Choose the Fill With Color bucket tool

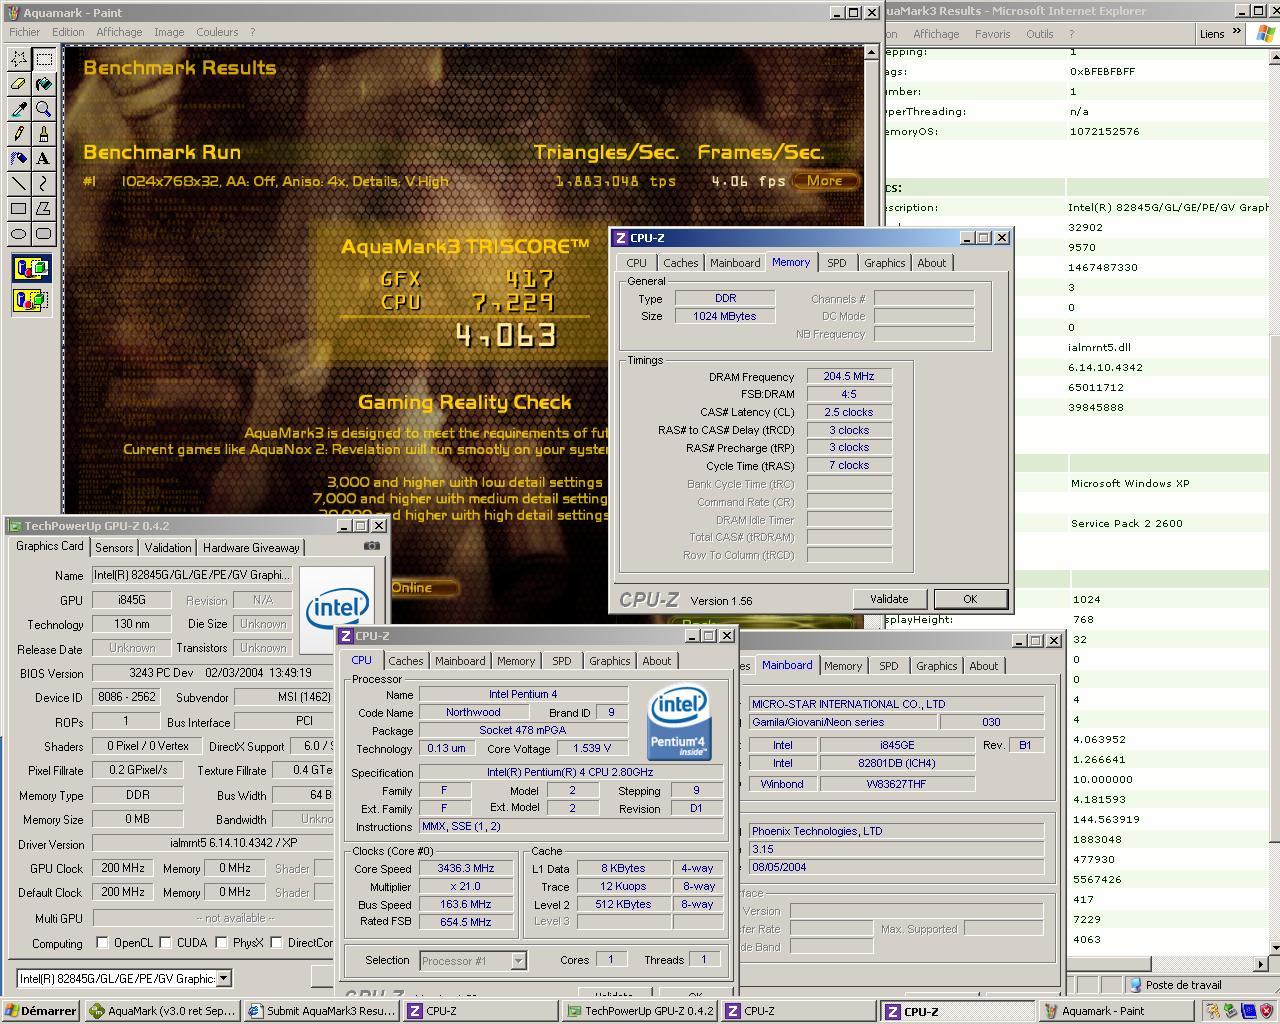tap(43, 84)
